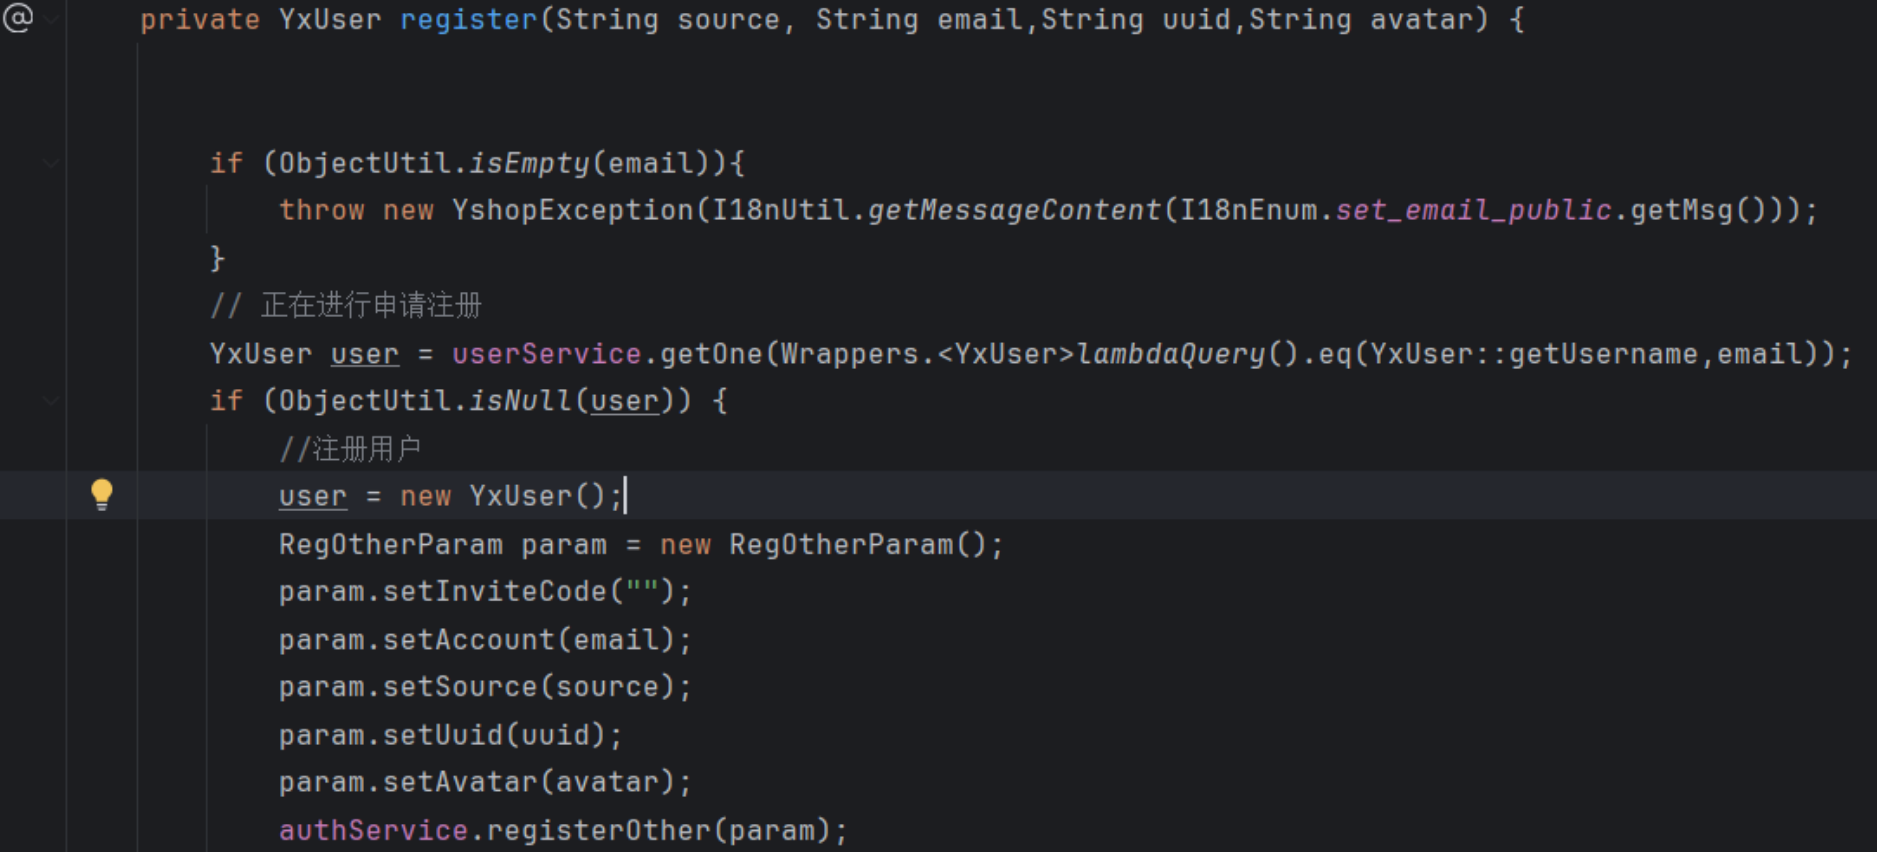Click the yellow lightbulb quick-fix icon
This screenshot has height=852, width=1877.
(x=102, y=495)
